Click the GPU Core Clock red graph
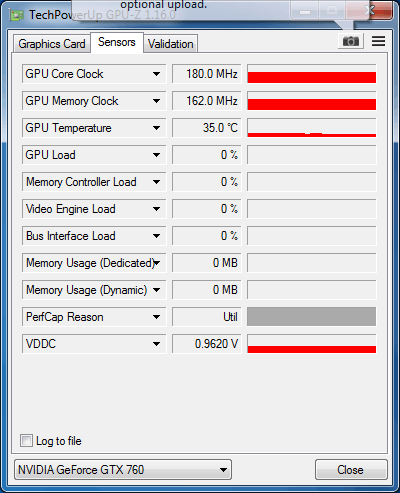 tap(312, 74)
